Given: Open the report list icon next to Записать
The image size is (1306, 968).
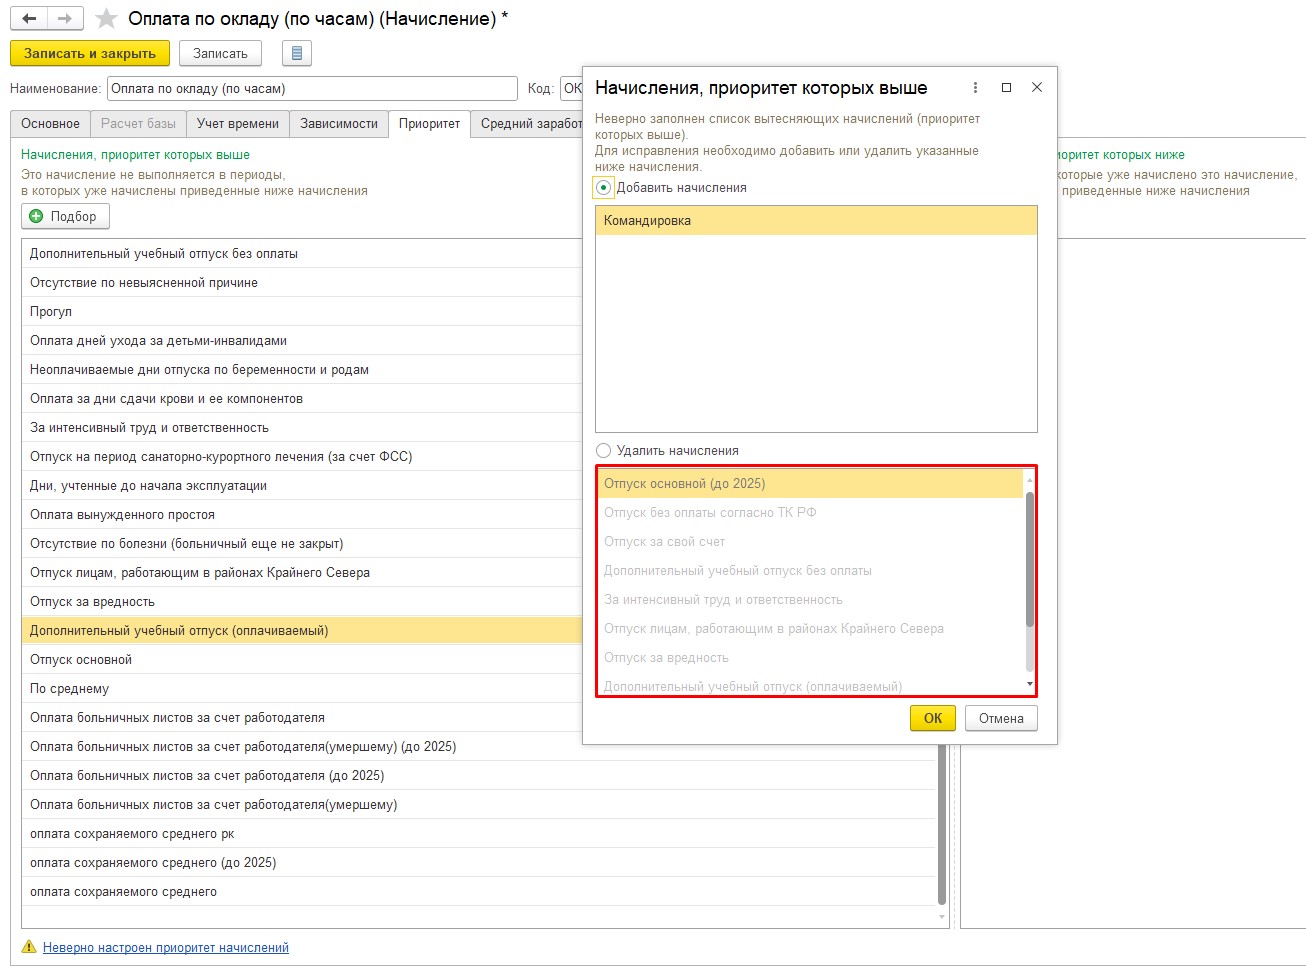Looking at the screenshot, I should coord(297,53).
